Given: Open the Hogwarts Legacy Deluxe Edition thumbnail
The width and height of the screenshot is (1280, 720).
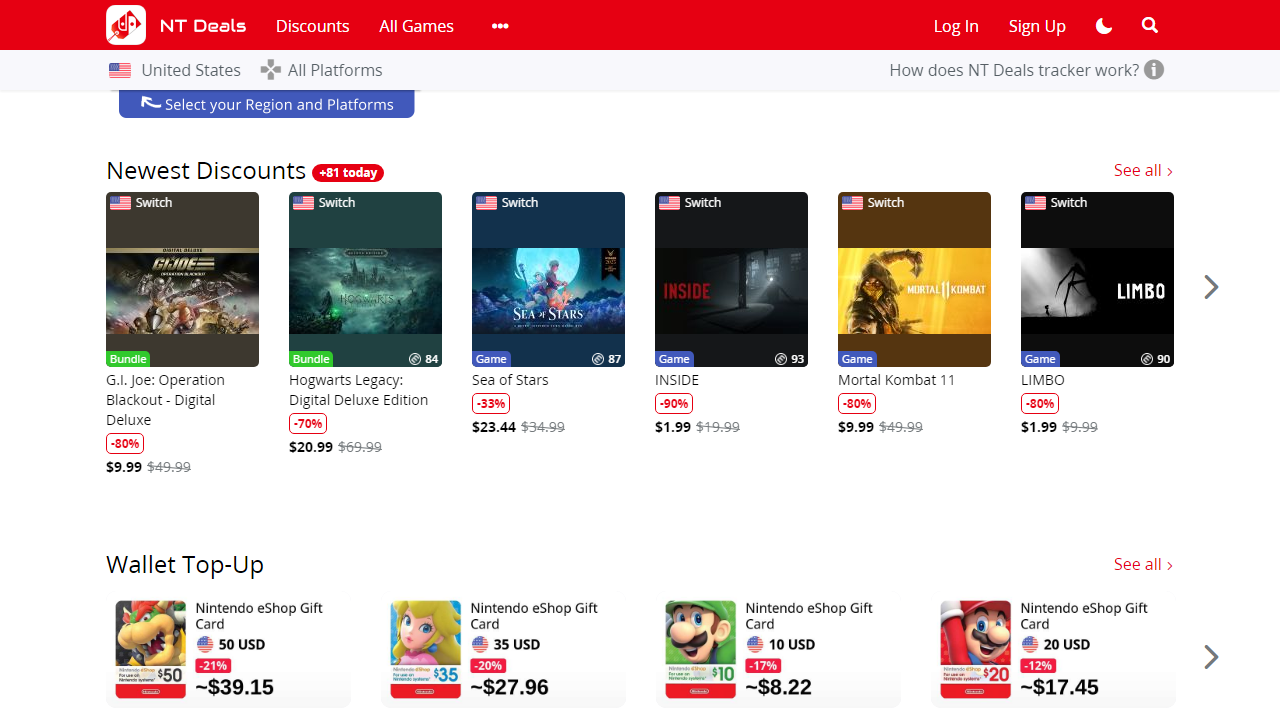Looking at the screenshot, I should click(364, 279).
